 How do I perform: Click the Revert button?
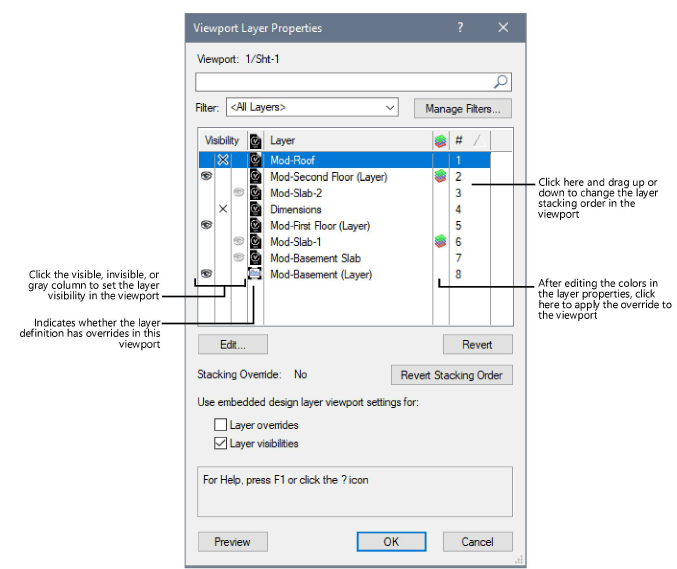click(x=478, y=345)
